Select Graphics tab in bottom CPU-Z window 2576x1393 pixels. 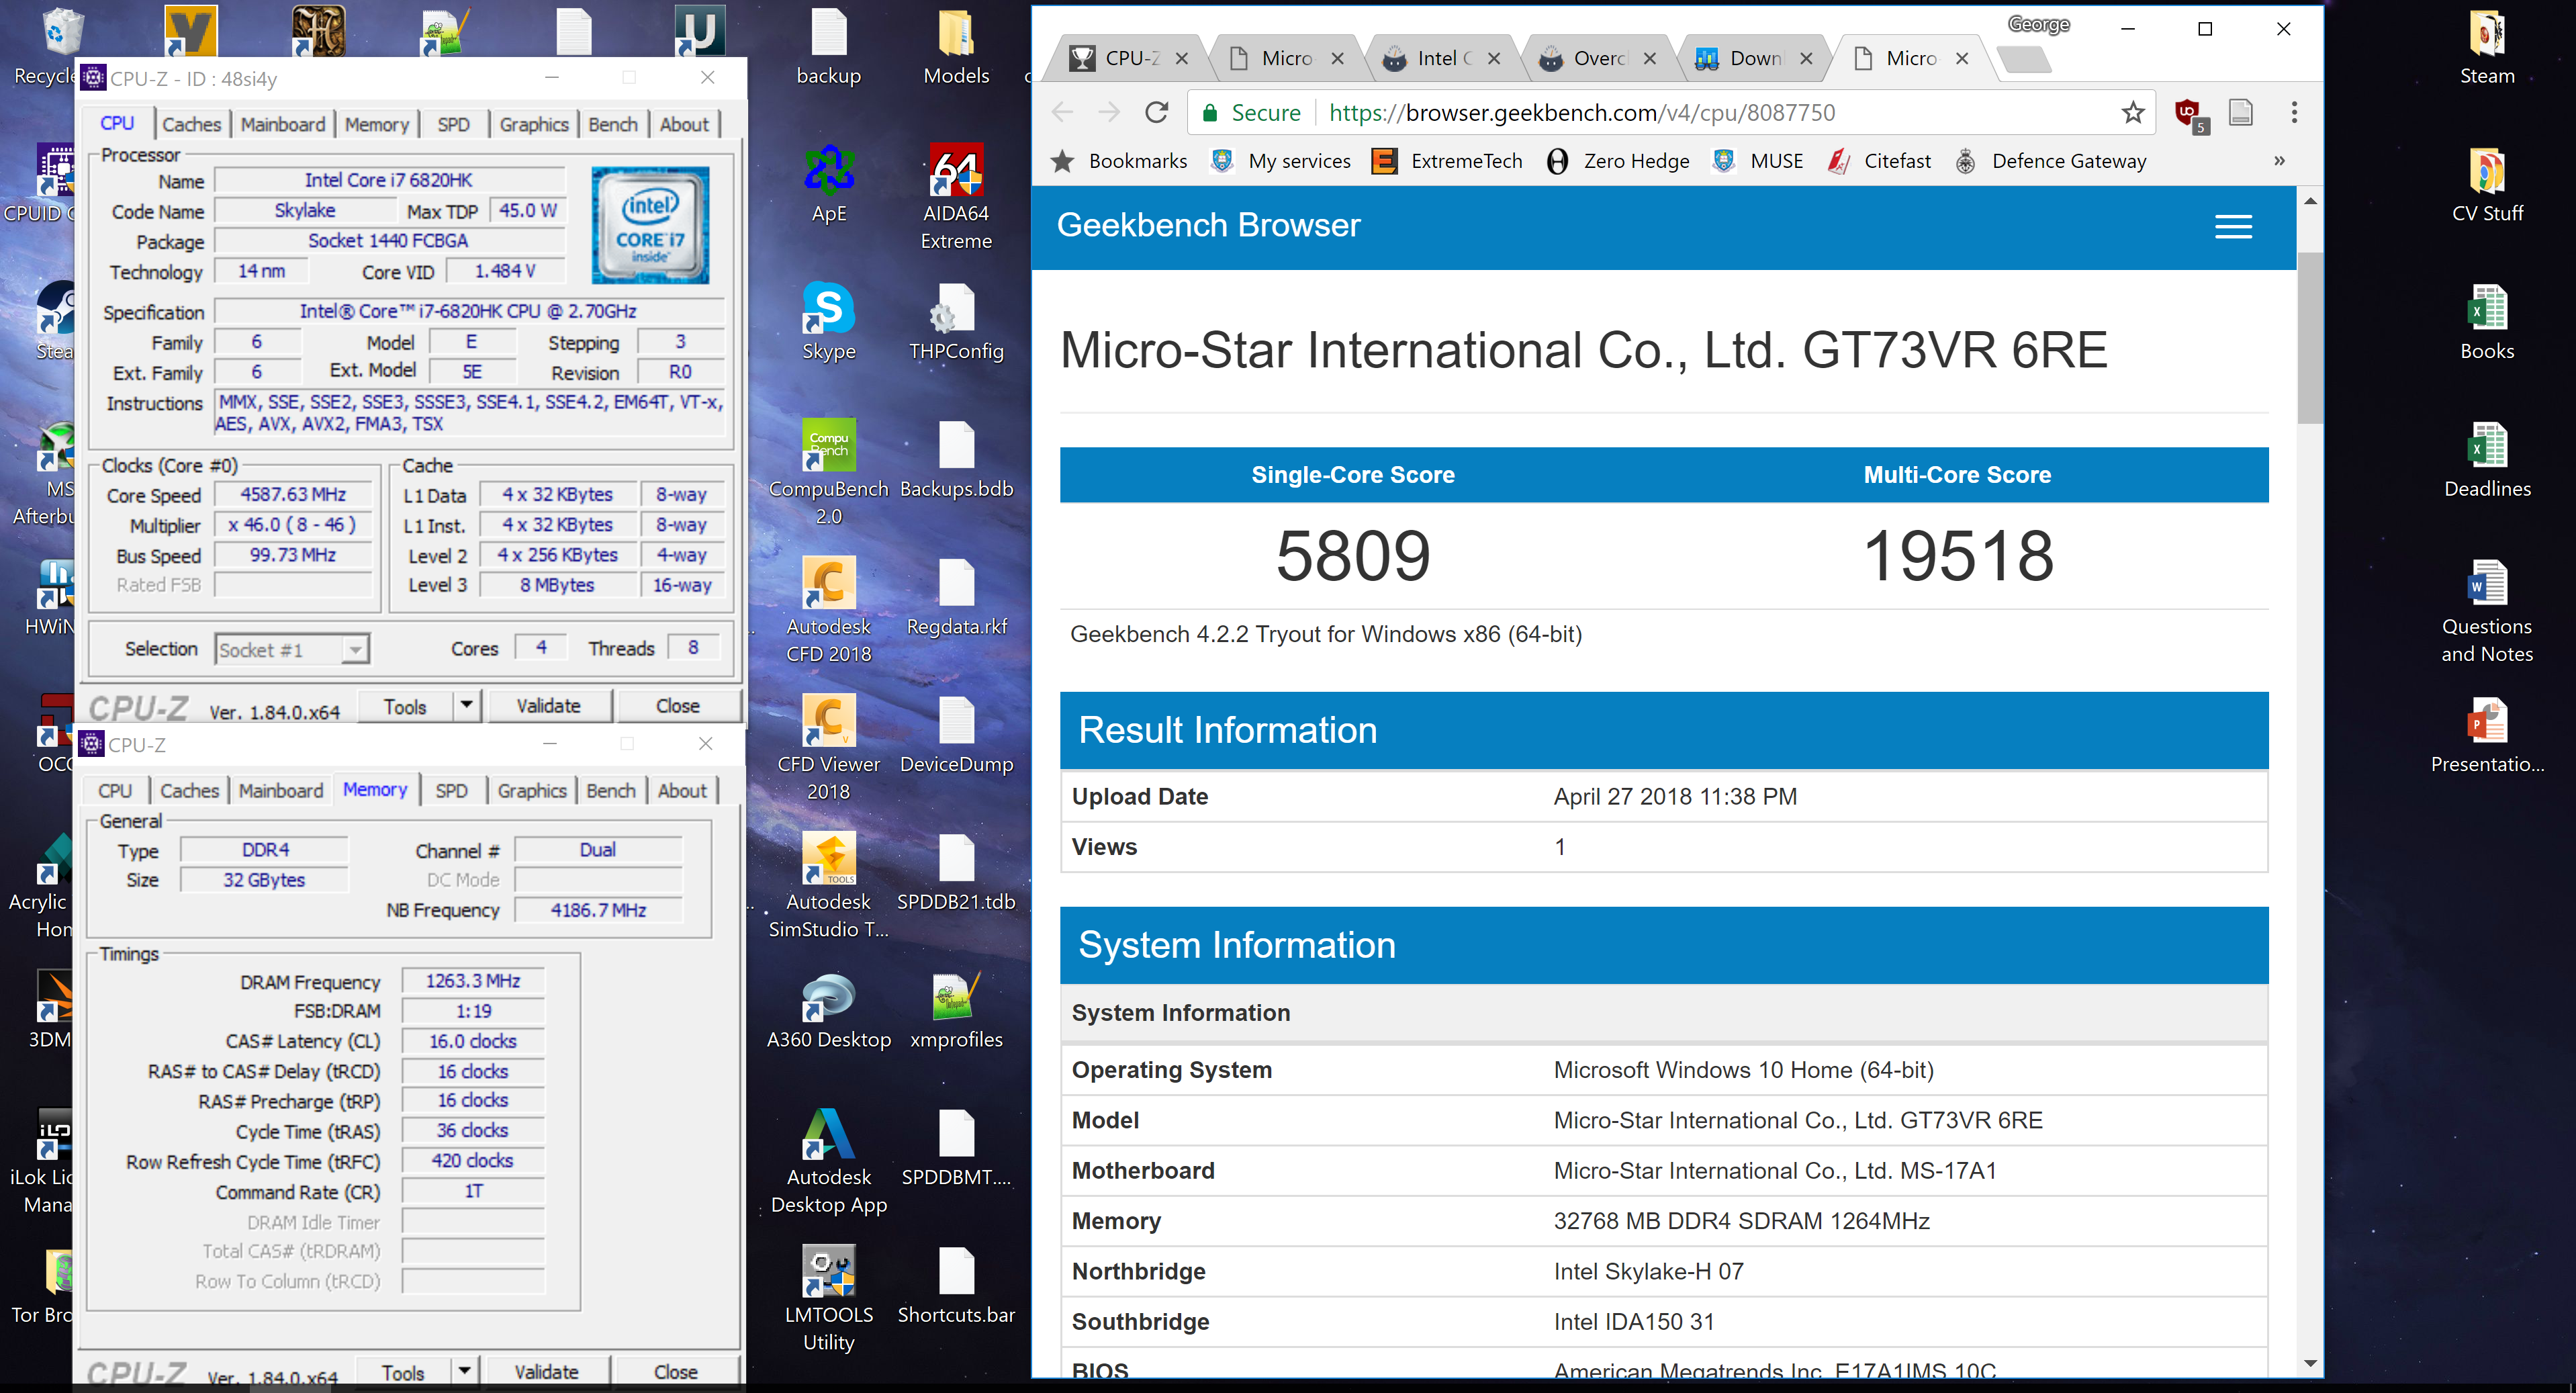tap(532, 790)
